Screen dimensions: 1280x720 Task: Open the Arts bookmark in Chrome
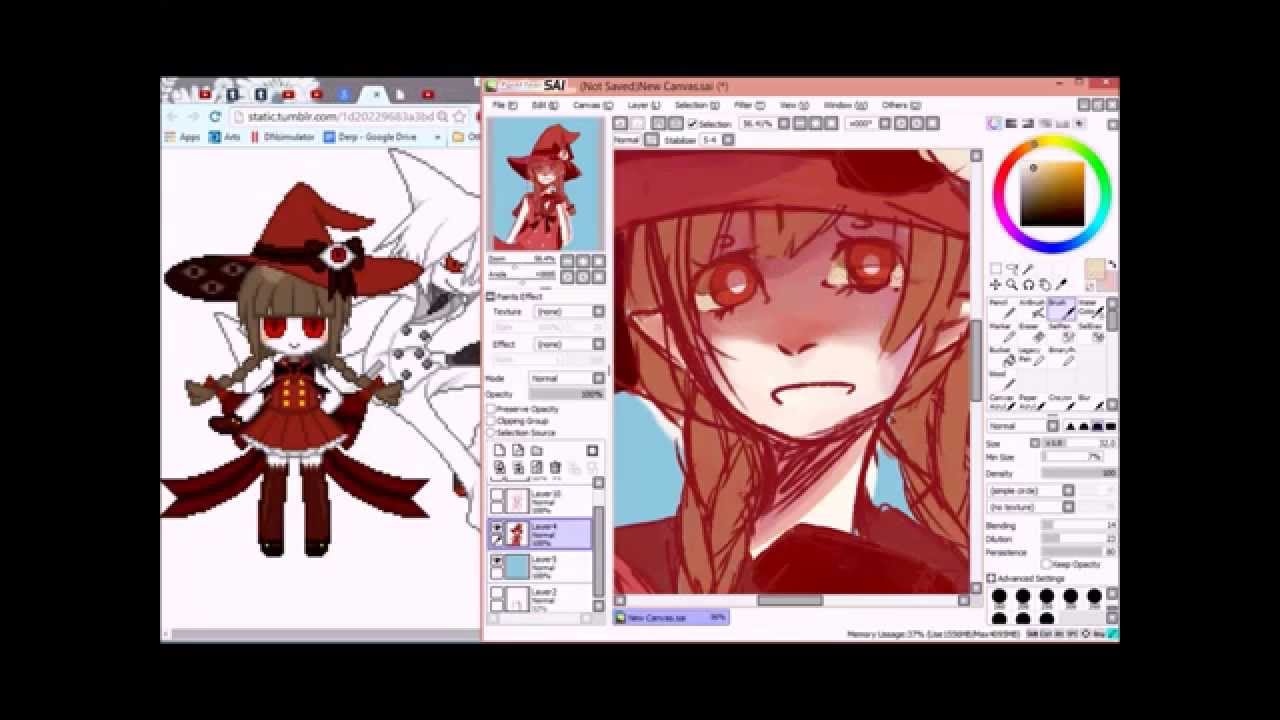(x=225, y=137)
